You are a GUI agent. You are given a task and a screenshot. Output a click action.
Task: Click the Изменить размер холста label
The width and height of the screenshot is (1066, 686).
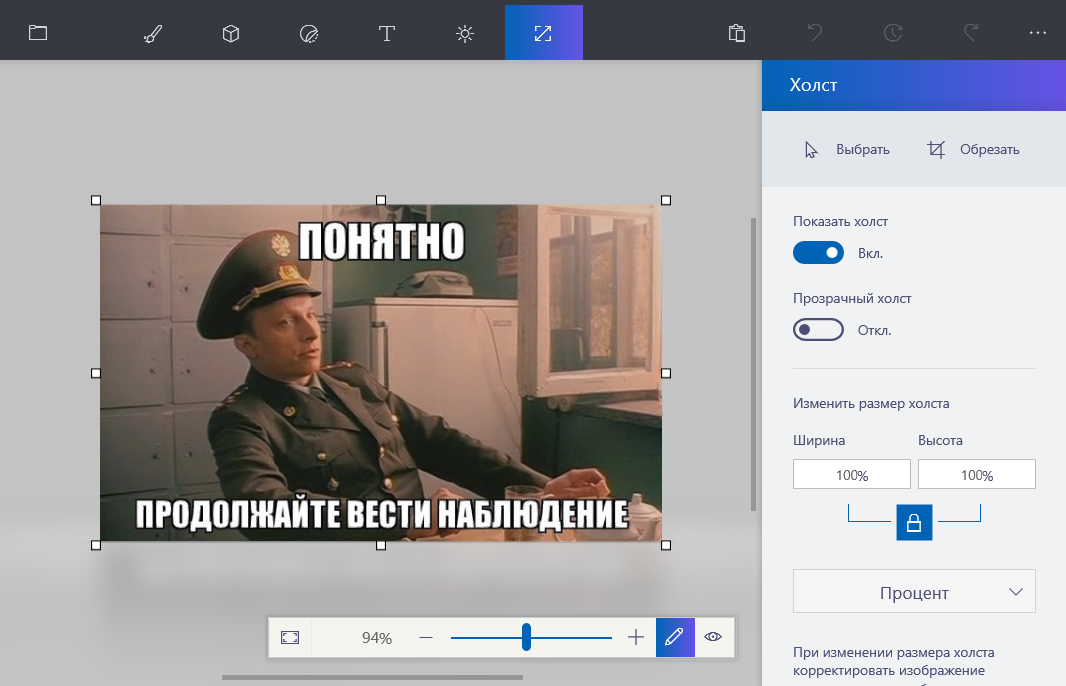point(871,403)
